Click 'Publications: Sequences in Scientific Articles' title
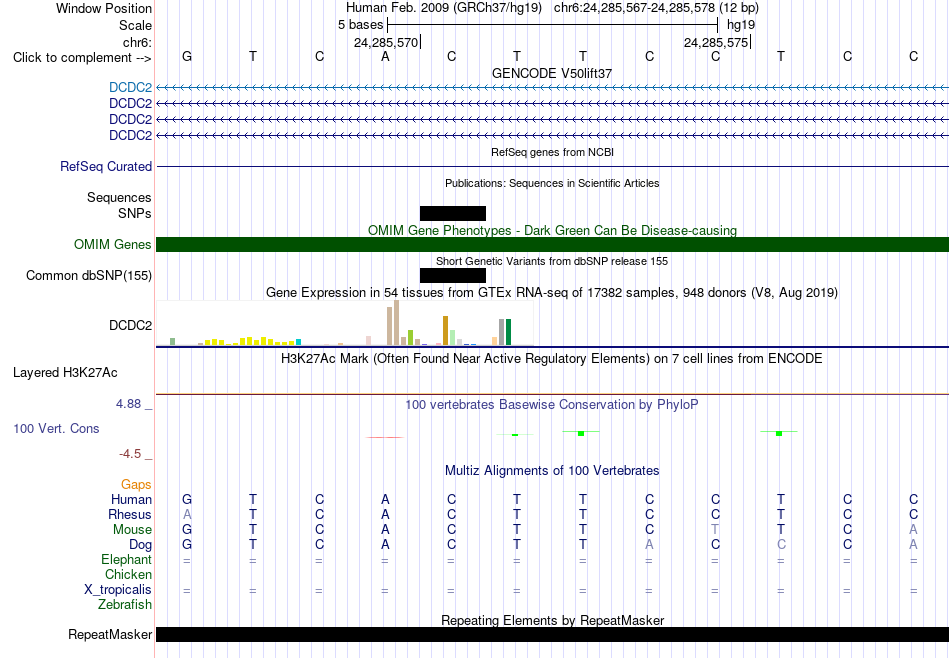 [x=552, y=183]
